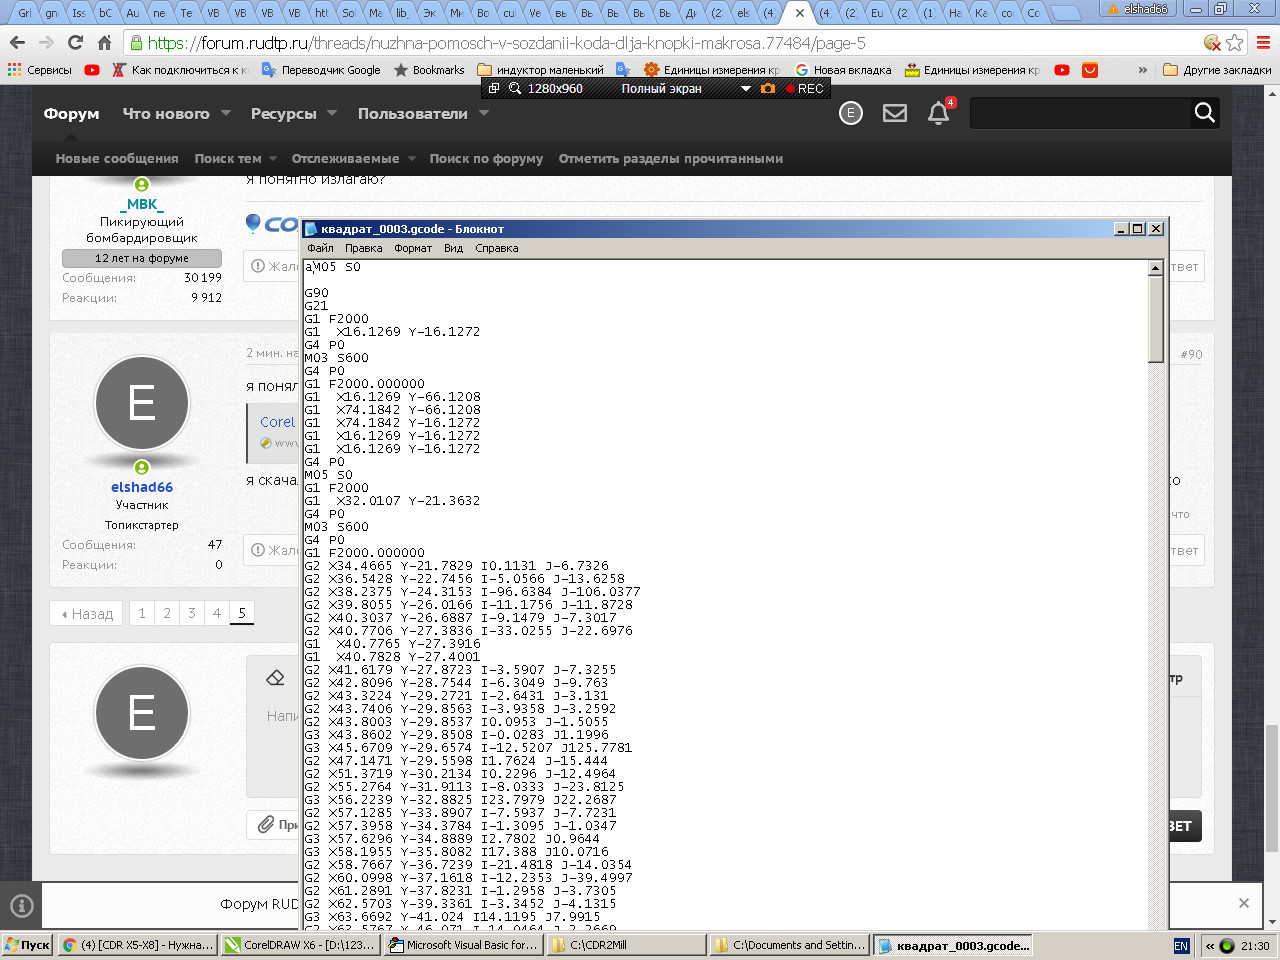Open forum notifications bell icon
Viewport: 1280px width, 960px height.
click(x=938, y=113)
